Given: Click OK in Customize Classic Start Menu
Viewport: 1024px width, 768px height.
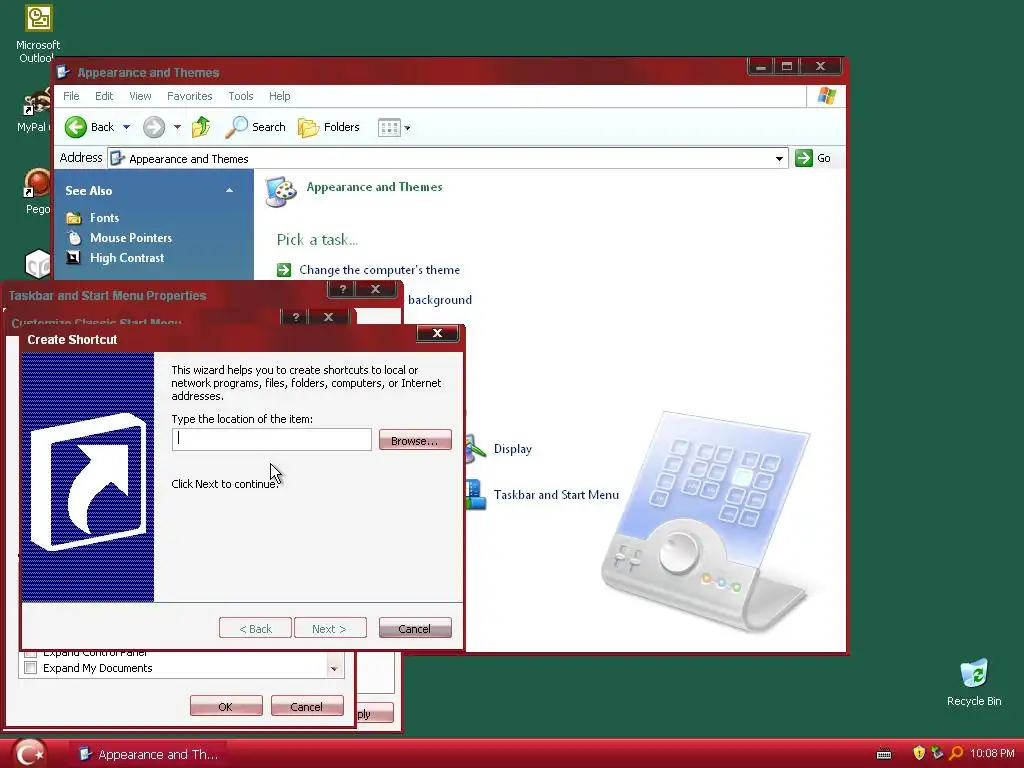Looking at the screenshot, I should (x=226, y=706).
